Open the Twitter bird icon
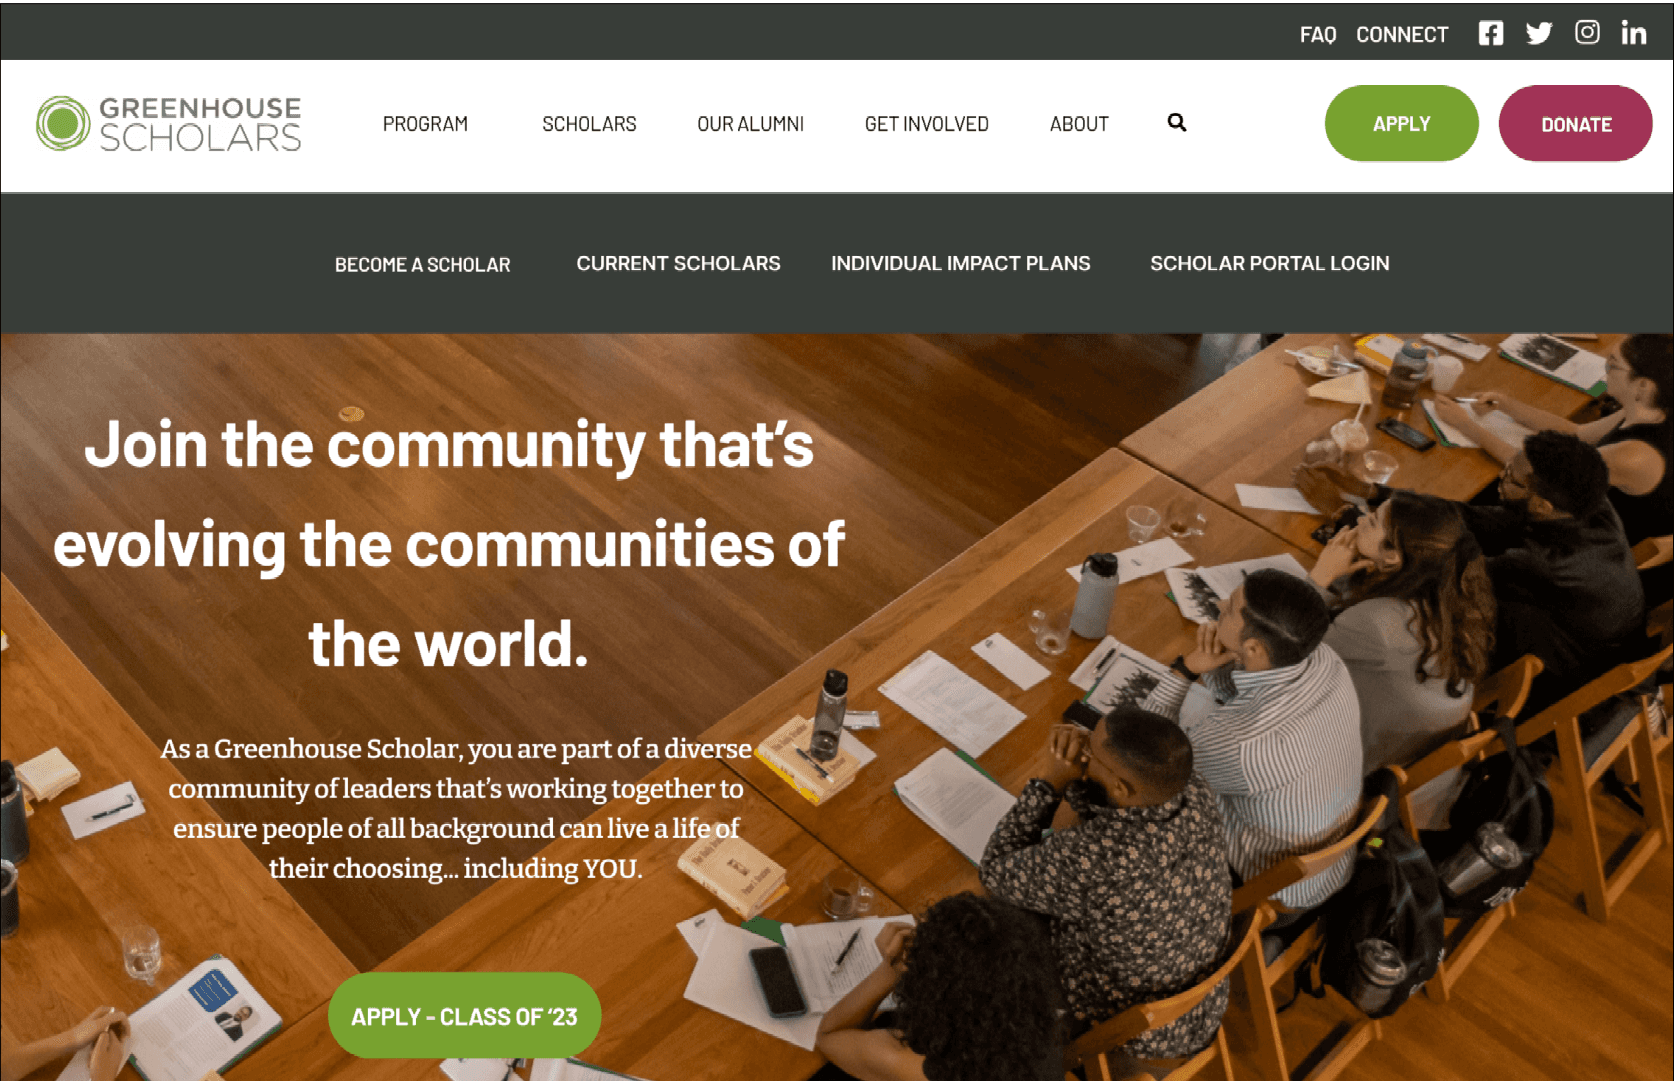The image size is (1674, 1081). 1539,33
